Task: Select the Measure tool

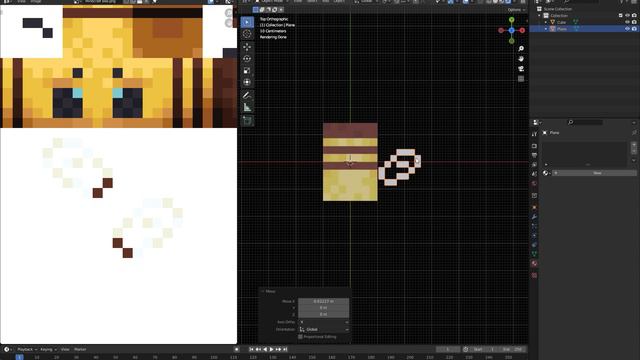Action: click(x=247, y=107)
